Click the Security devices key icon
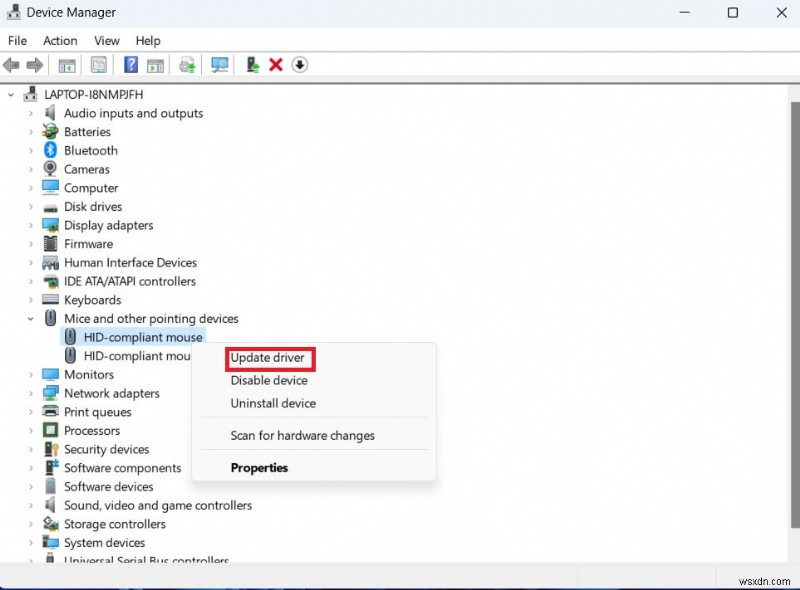This screenshot has height=590, width=800. point(51,449)
